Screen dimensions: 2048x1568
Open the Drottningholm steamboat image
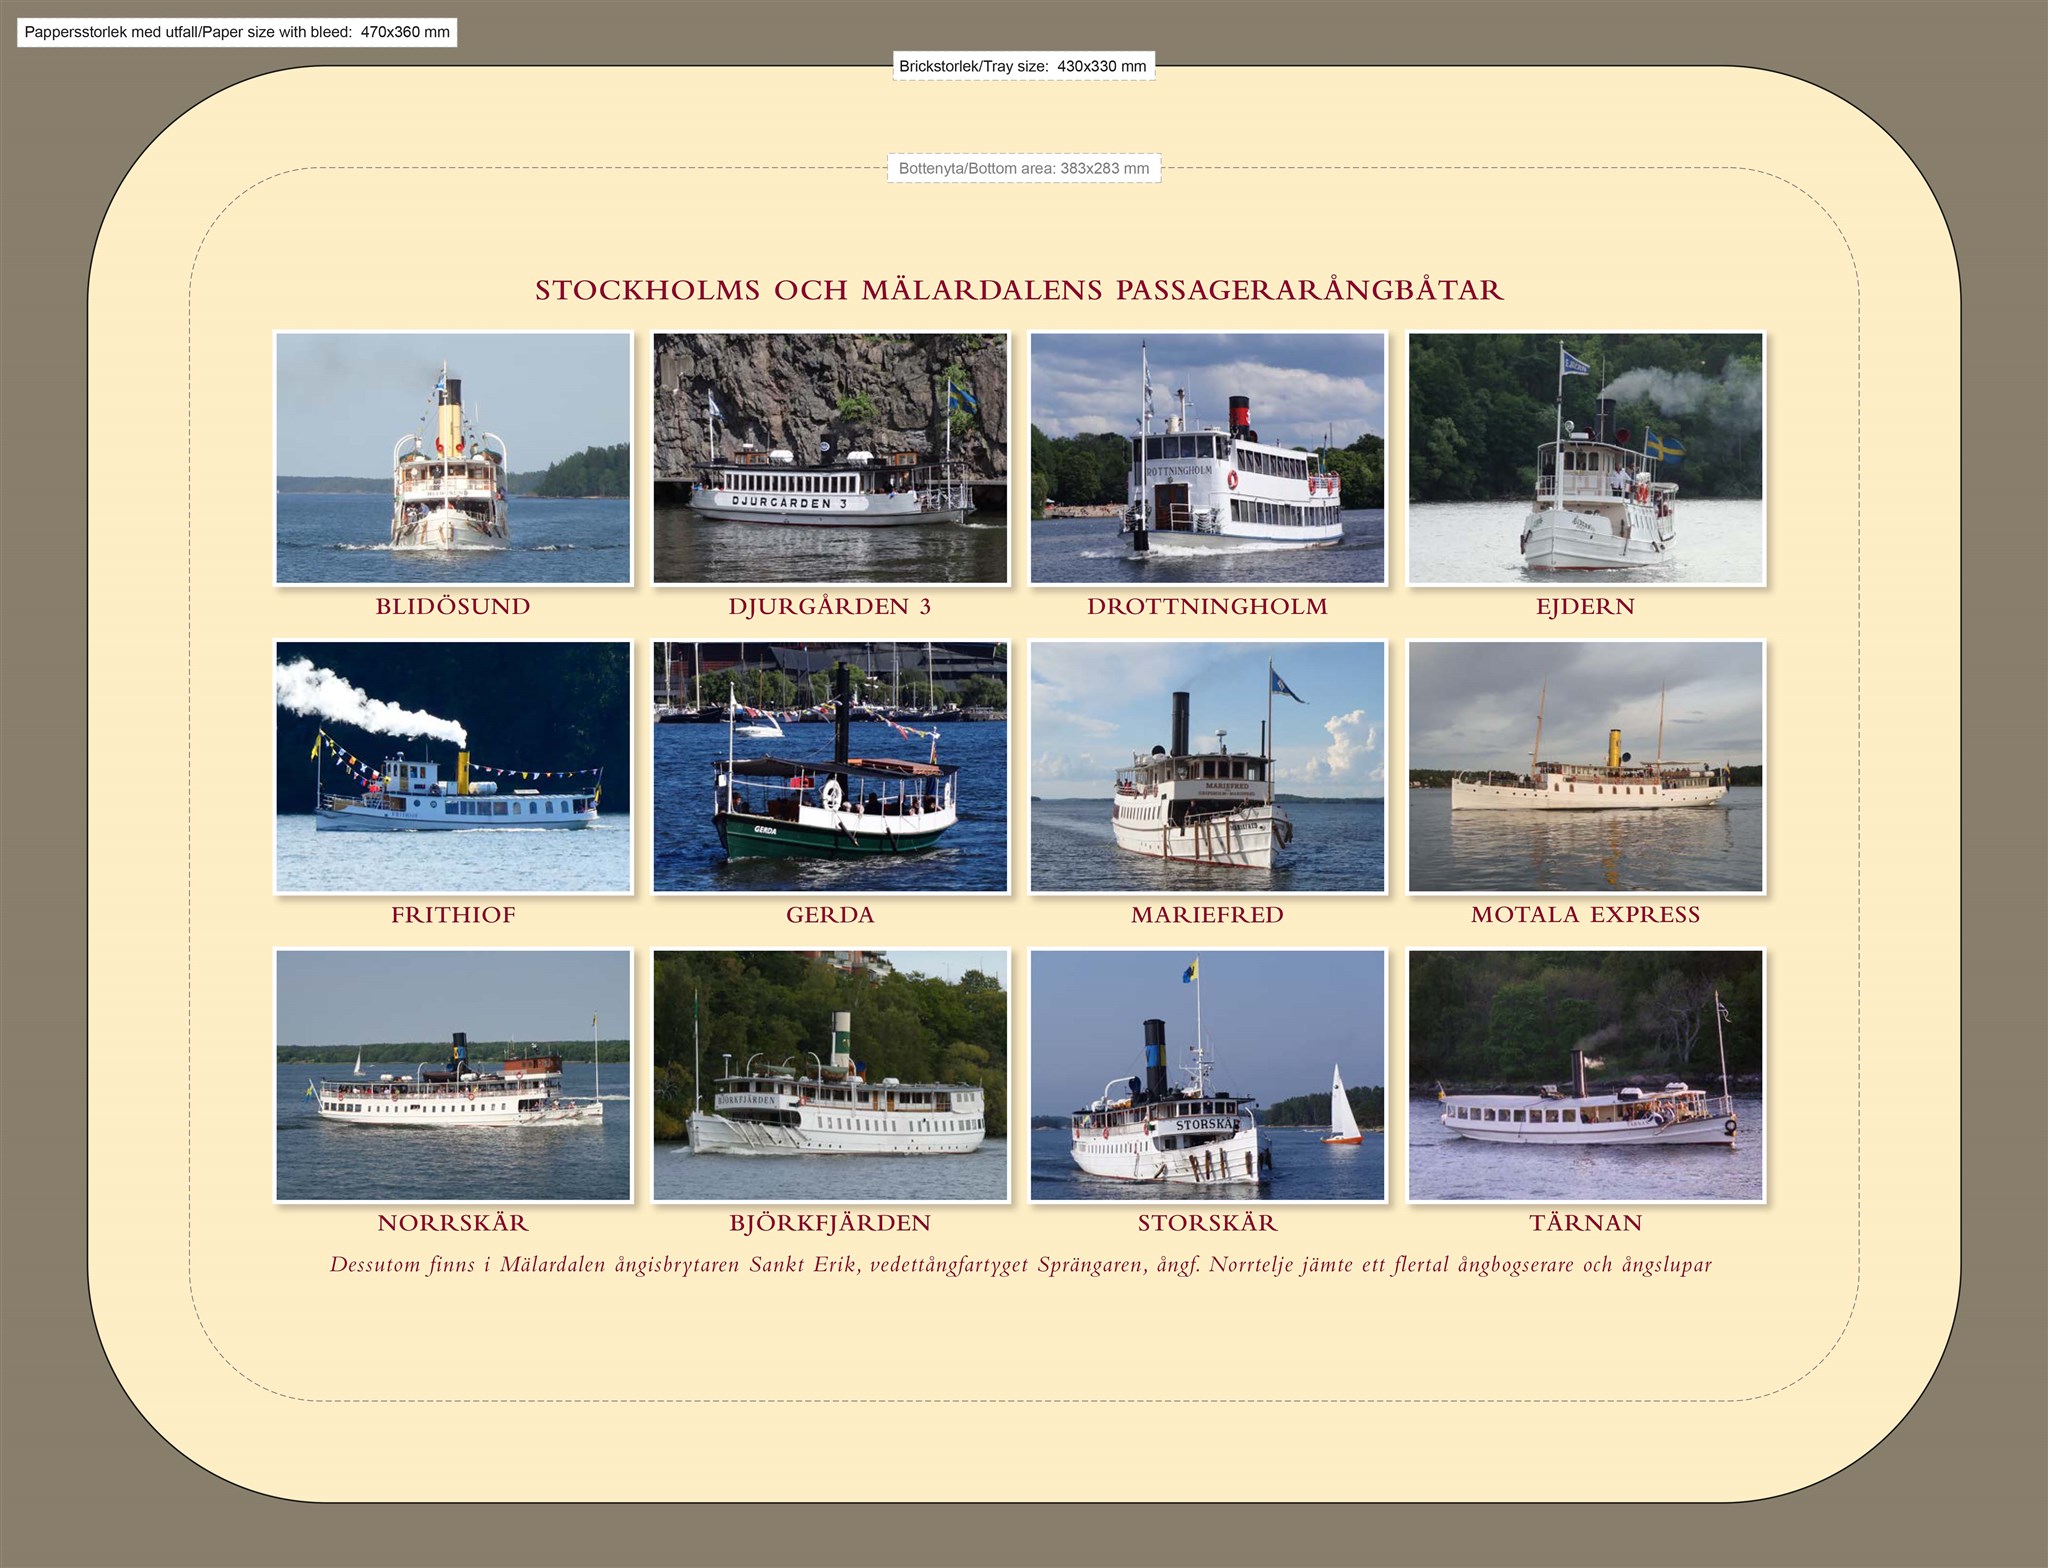tap(1207, 458)
